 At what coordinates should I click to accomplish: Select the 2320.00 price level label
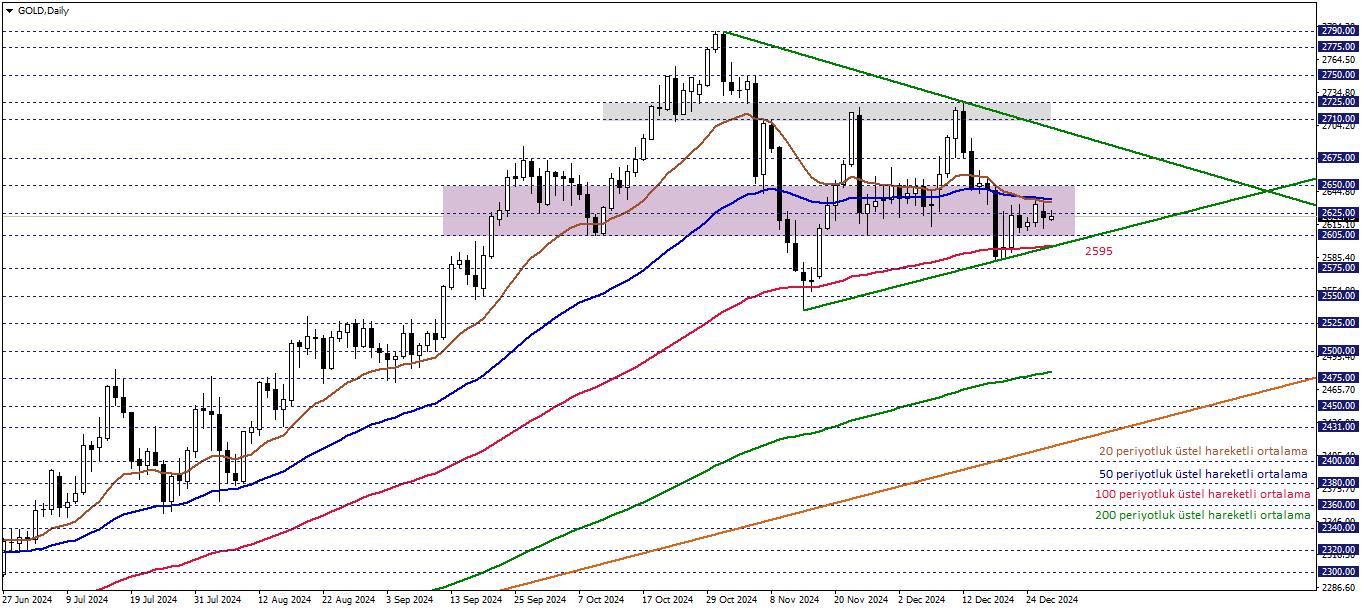[x=1338, y=550]
